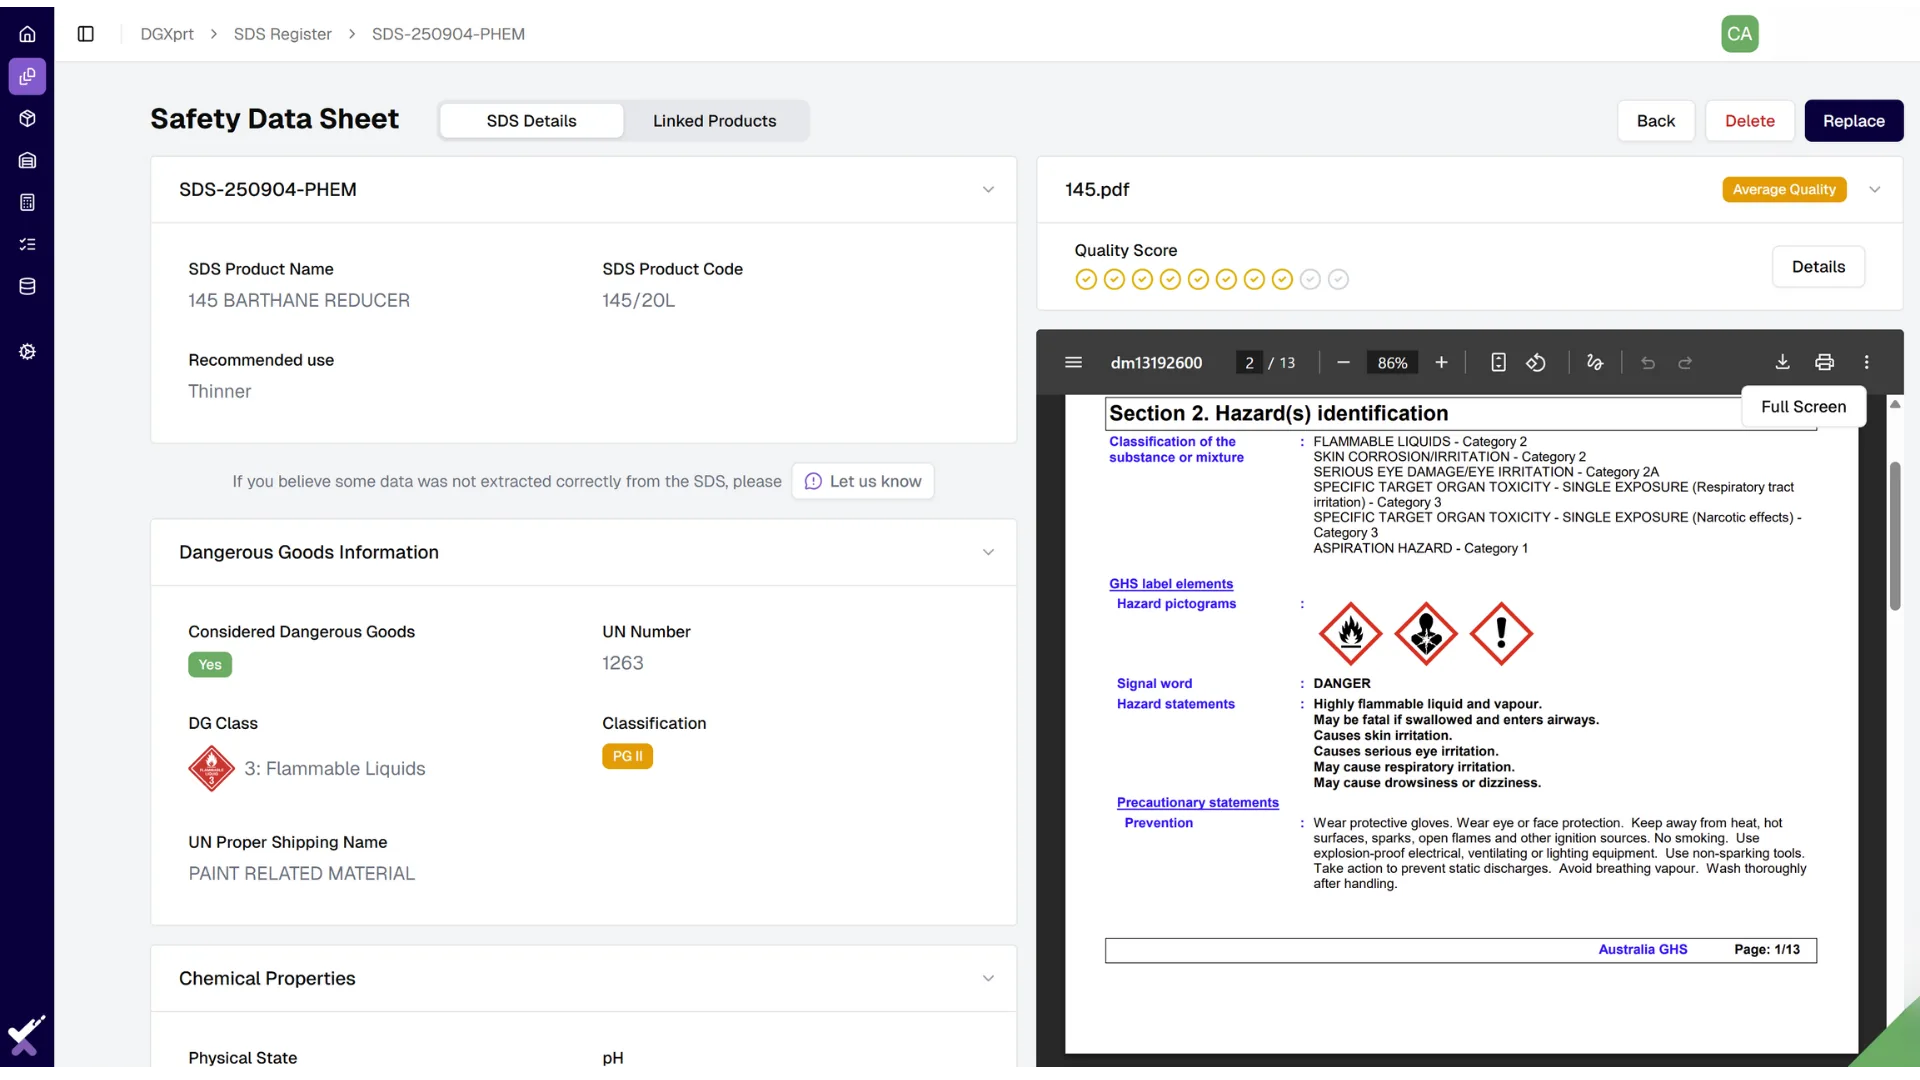Open the Home icon in sidebar
This screenshot has height=1080, width=1920.
[x=27, y=34]
